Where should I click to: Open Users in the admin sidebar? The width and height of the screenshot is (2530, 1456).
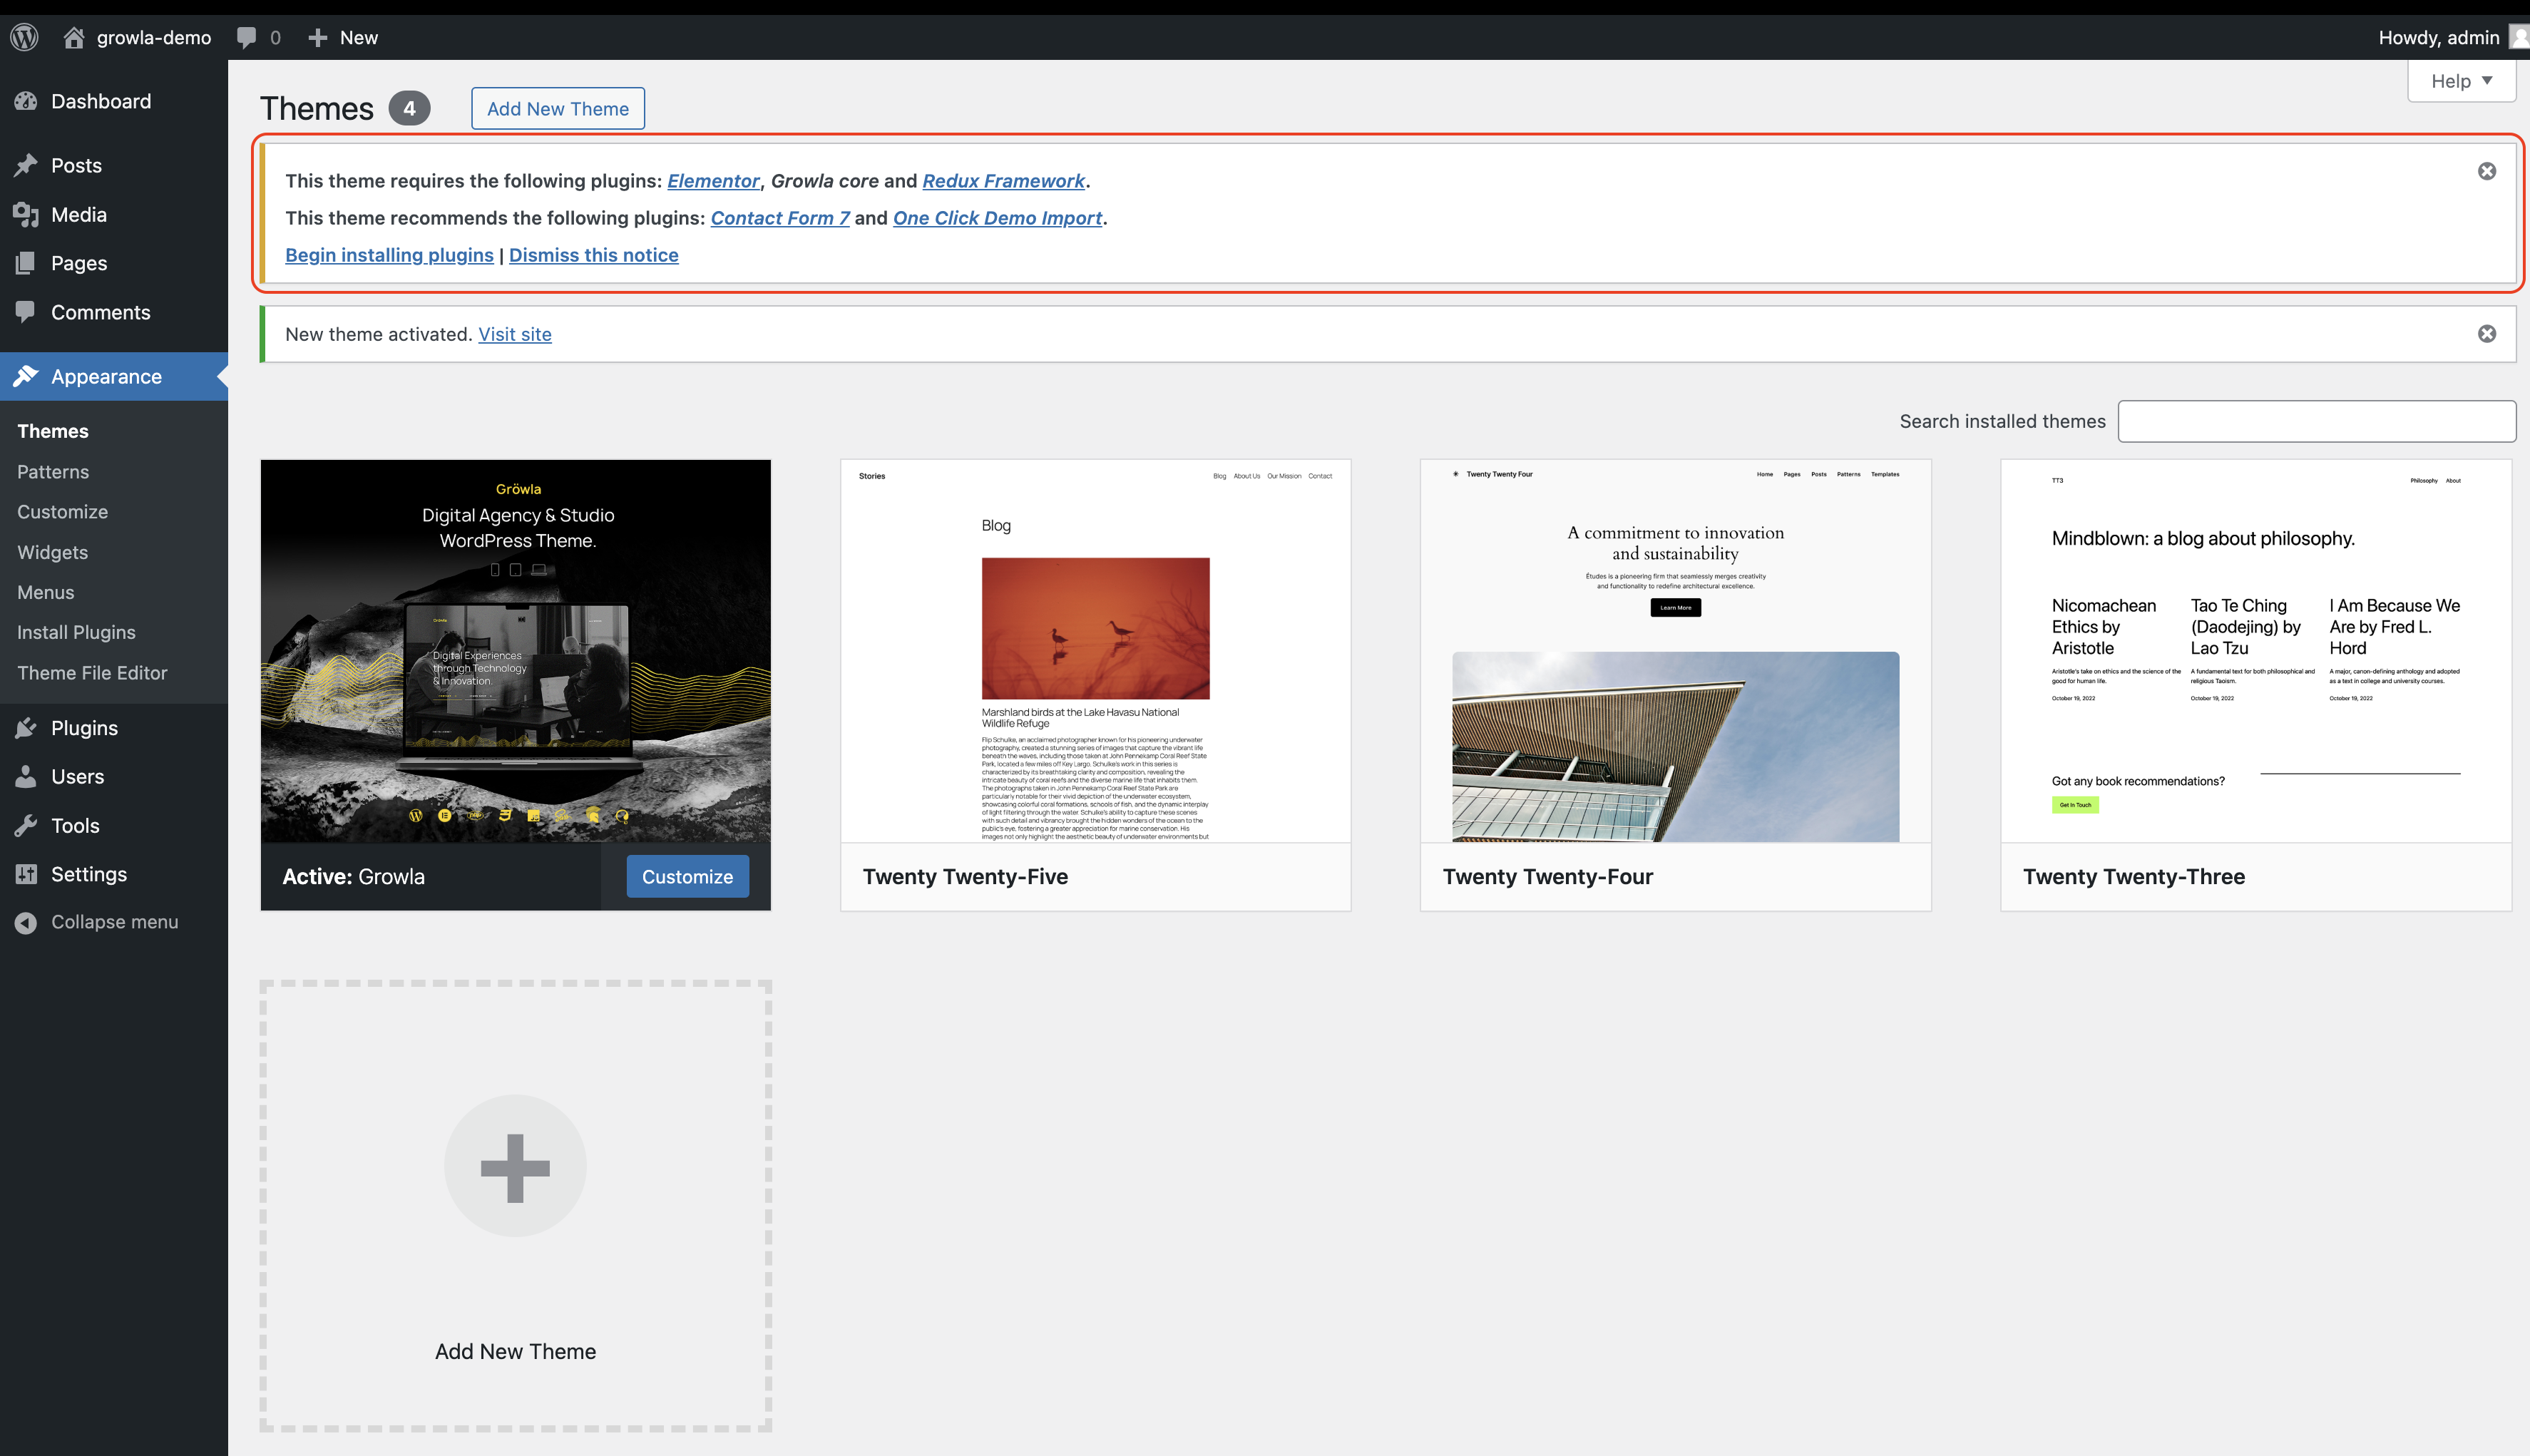[114, 776]
